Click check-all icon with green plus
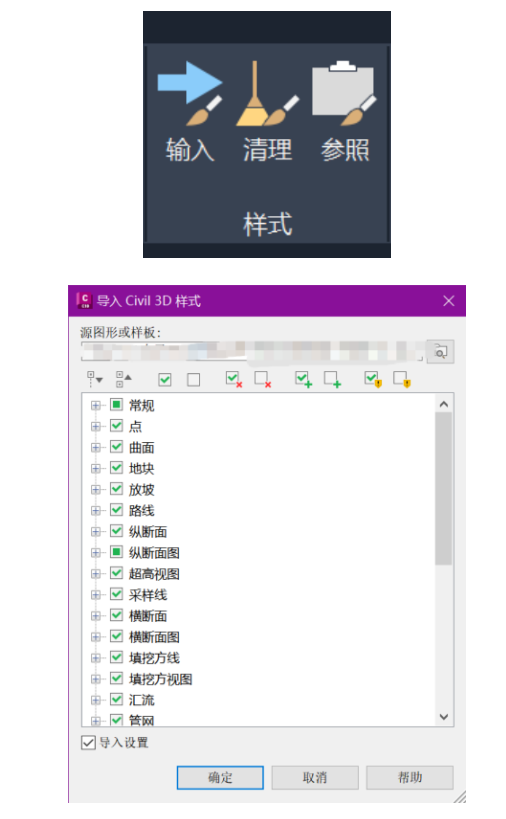This screenshot has height=819, width=506. [303, 379]
